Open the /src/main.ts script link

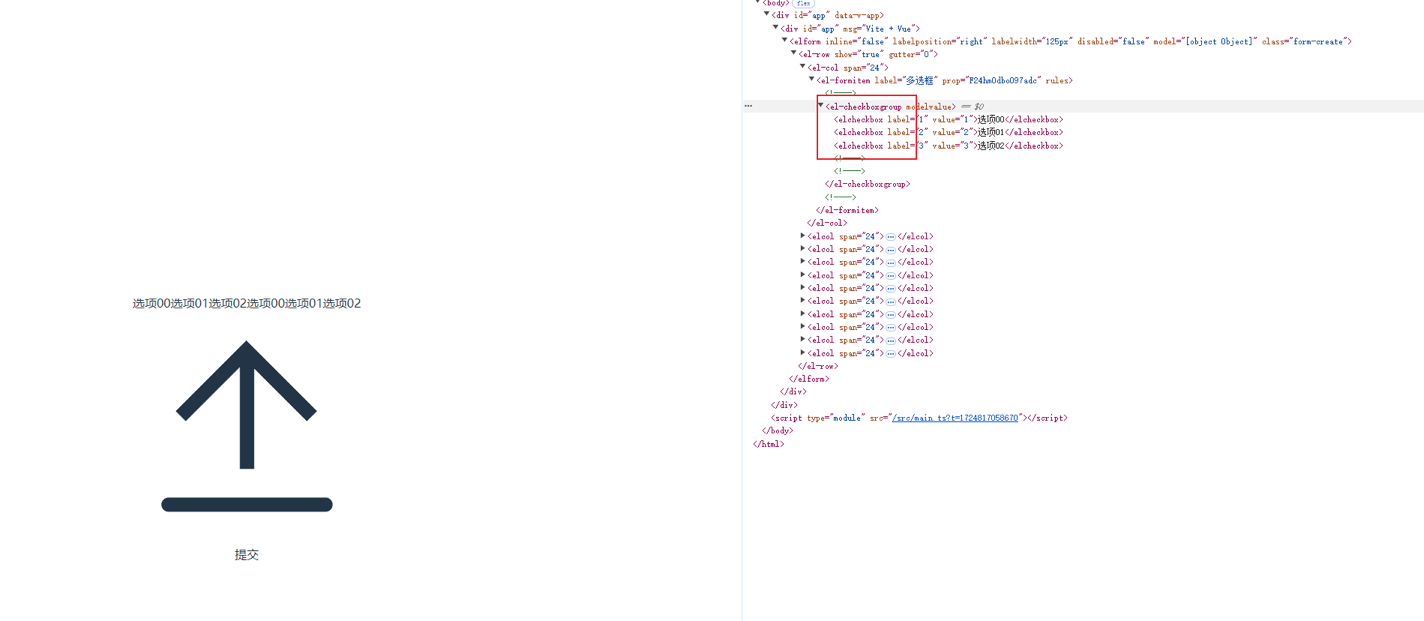click(x=954, y=418)
